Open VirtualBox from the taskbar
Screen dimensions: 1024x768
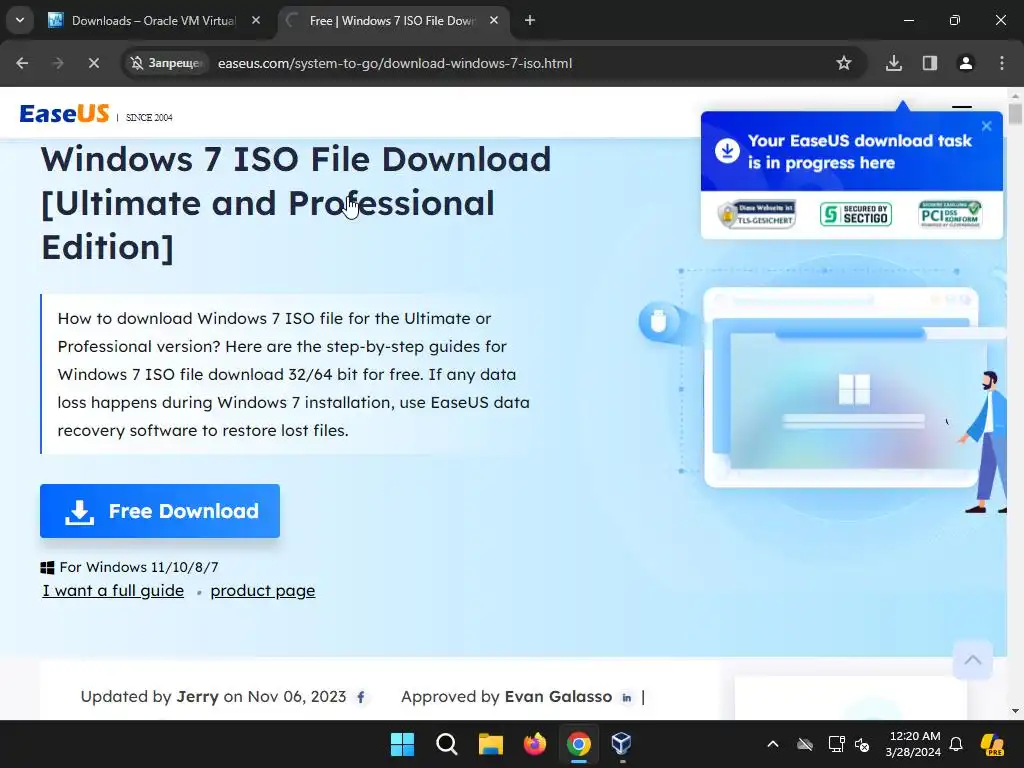622,744
